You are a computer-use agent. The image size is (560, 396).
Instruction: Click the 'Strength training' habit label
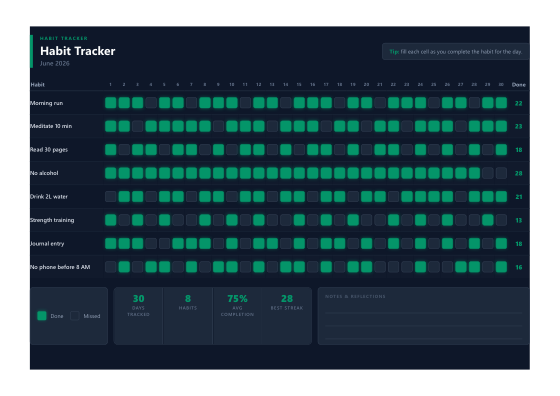pos(52,220)
